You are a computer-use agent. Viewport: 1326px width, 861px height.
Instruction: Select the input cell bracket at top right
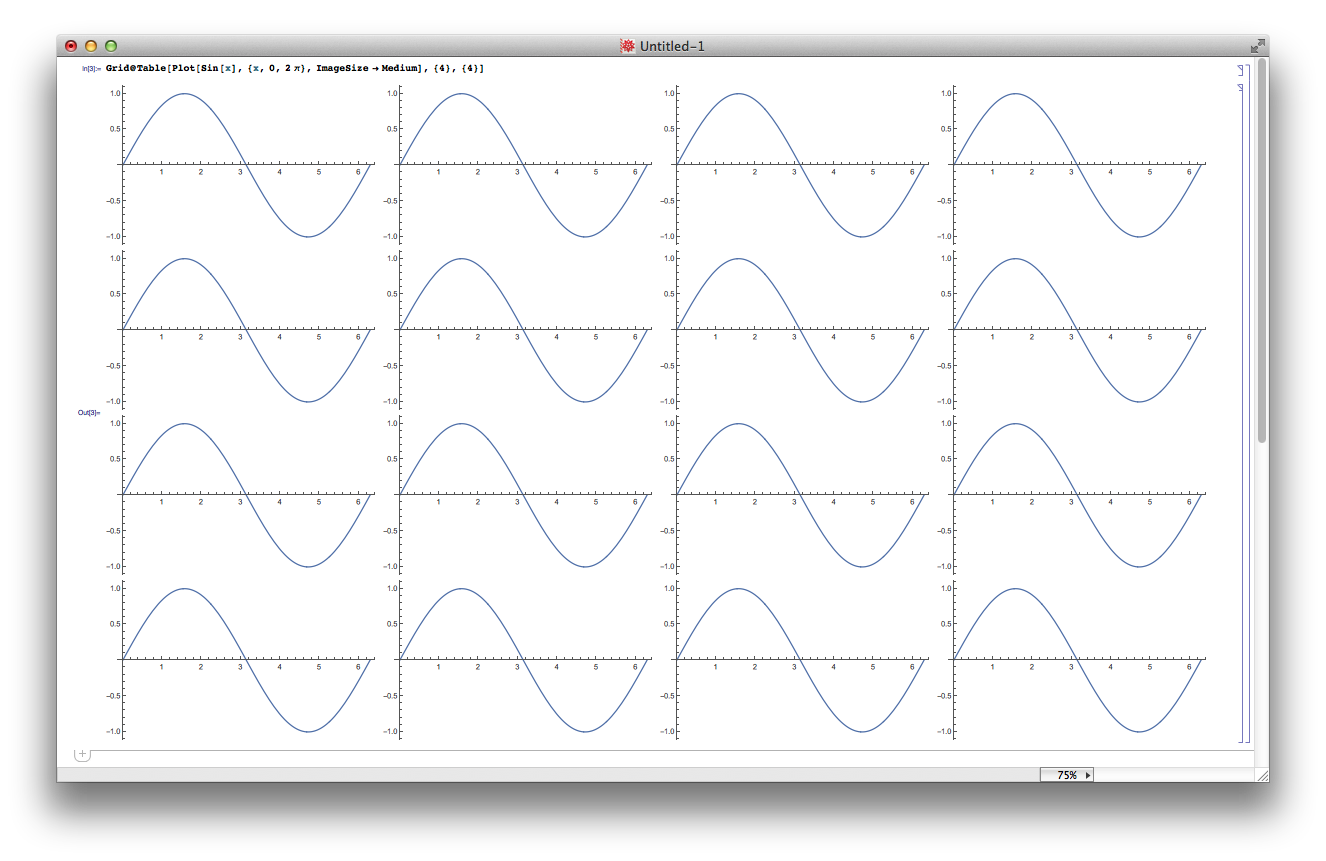[x=1240, y=70]
